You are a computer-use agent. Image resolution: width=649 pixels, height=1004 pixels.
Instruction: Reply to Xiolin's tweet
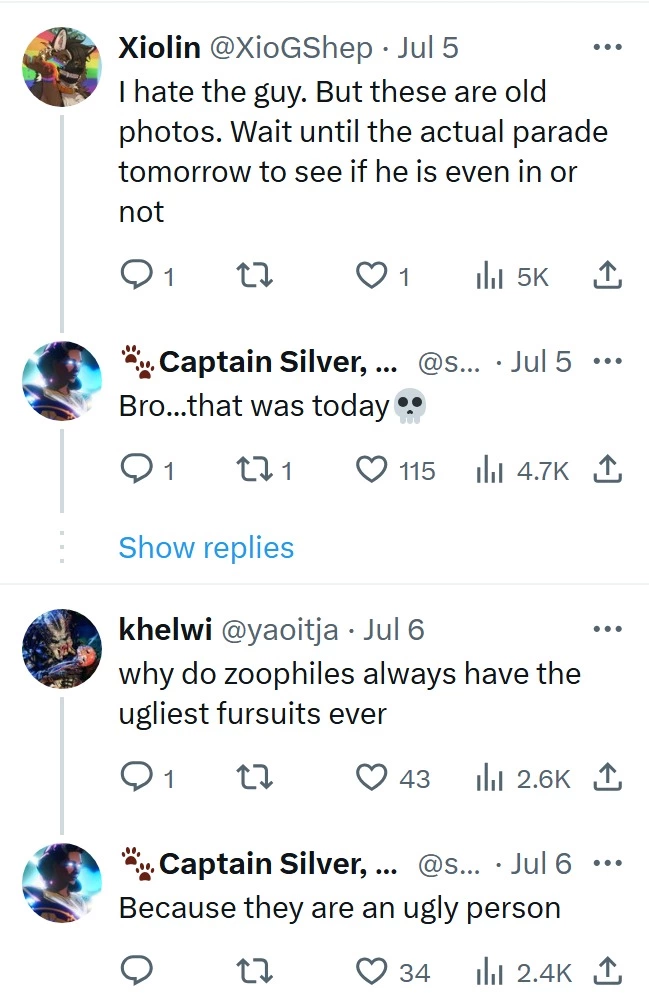(x=147, y=277)
